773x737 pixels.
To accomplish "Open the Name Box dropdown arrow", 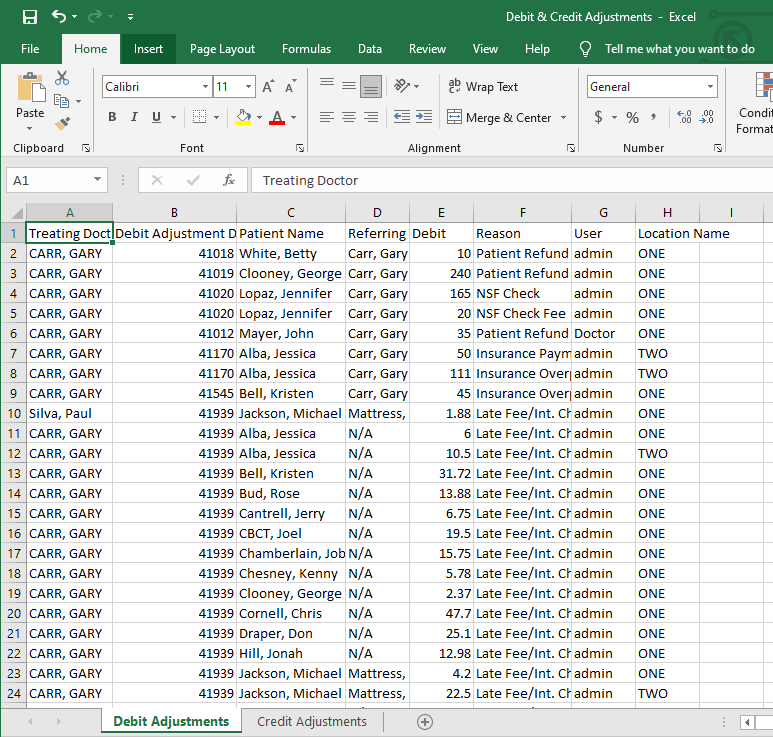I will pyautogui.click(x=98, y=180).
